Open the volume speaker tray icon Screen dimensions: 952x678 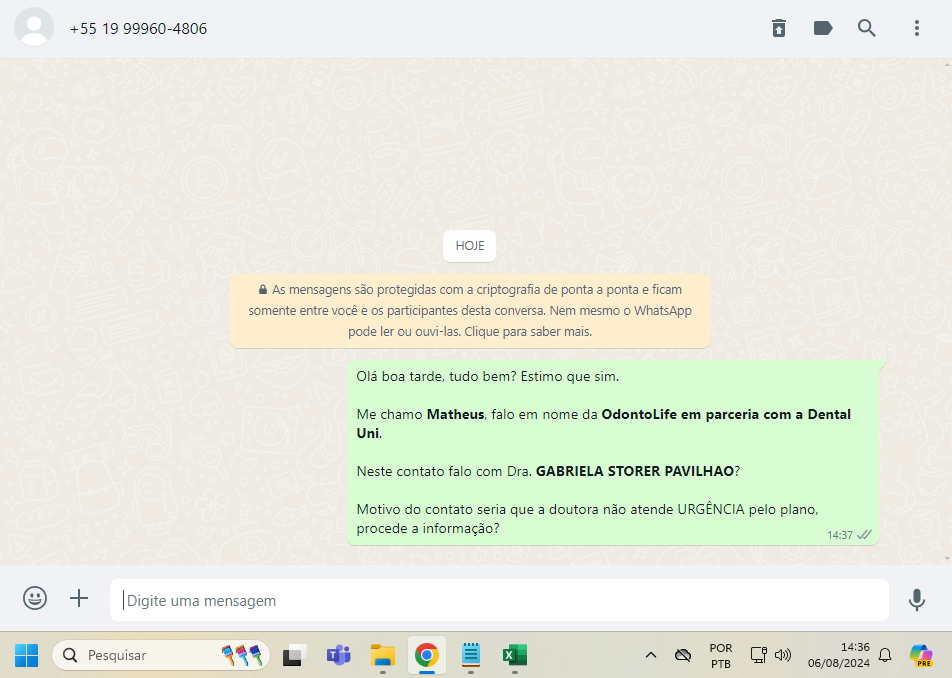click(x=783, y=655)
